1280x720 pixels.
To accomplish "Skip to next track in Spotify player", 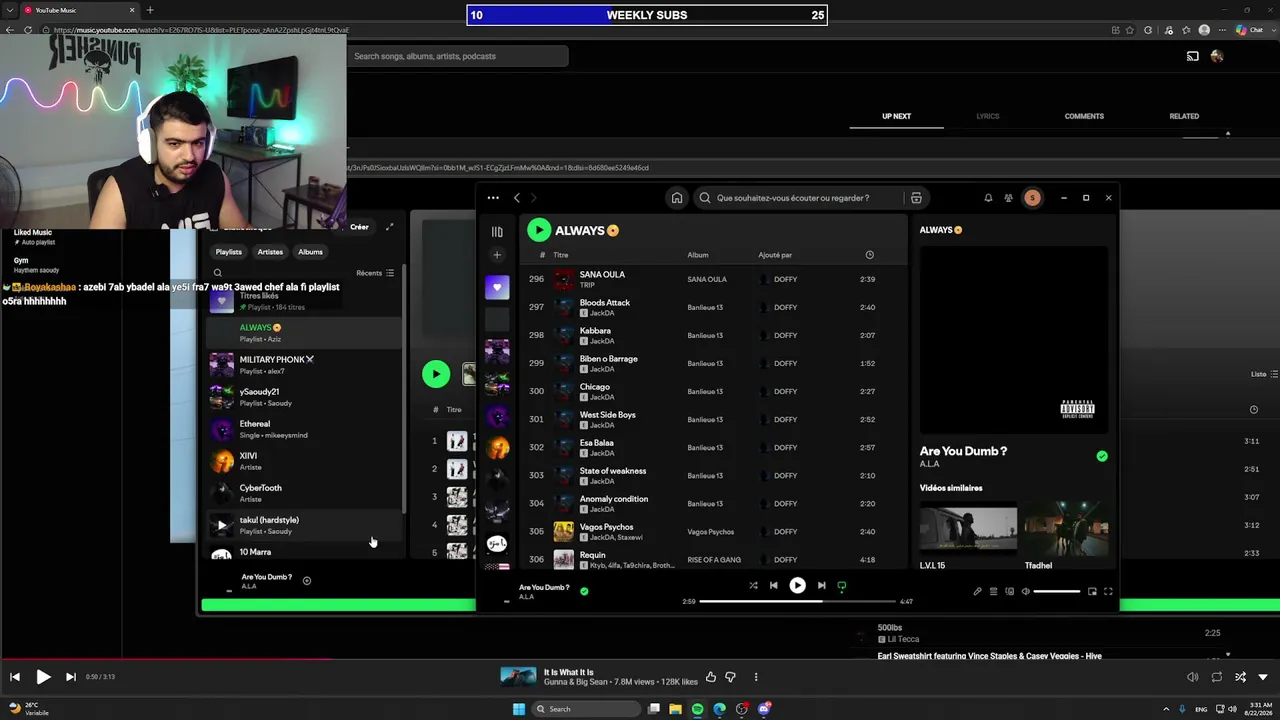I will [x=821, y=586].
